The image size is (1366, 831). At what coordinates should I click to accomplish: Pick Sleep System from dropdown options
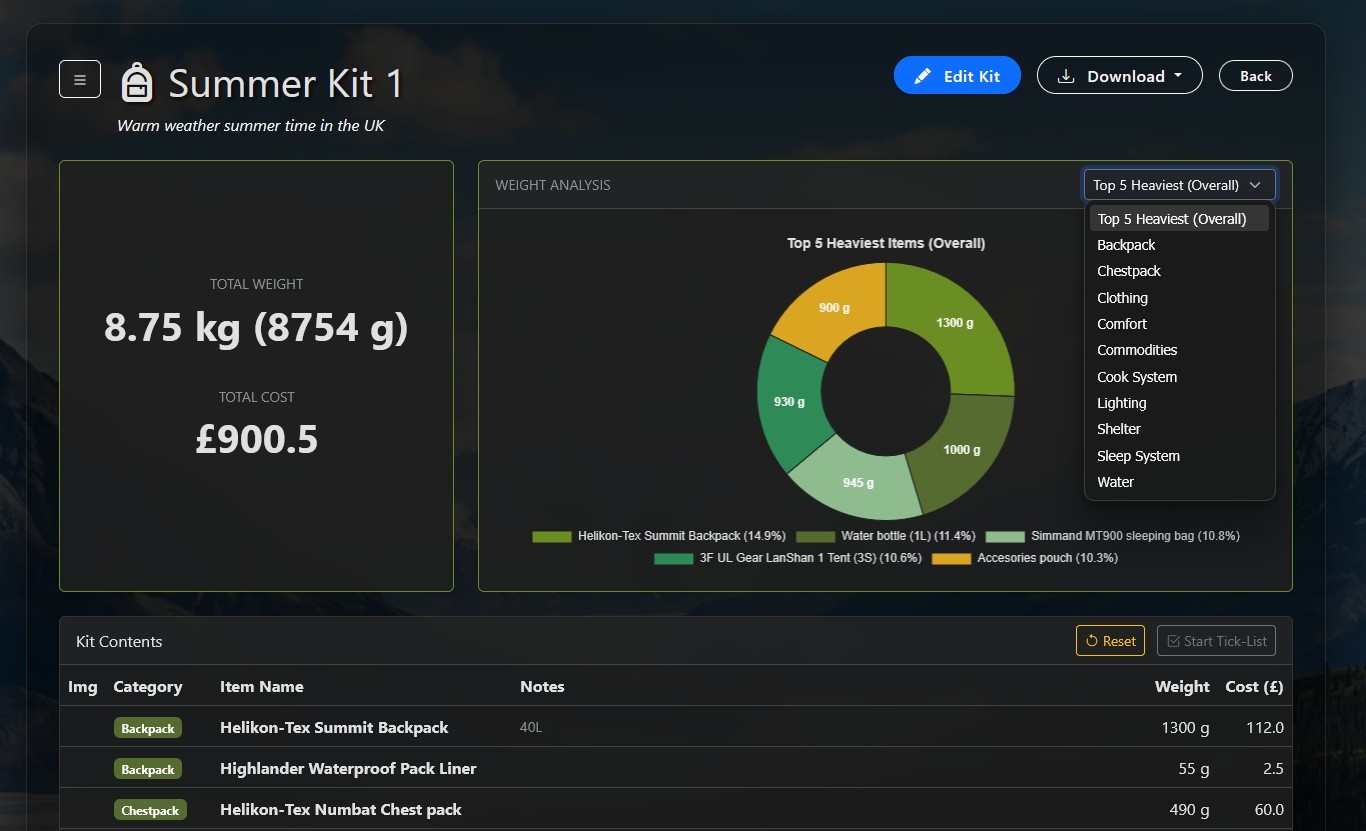(1138, 456)
